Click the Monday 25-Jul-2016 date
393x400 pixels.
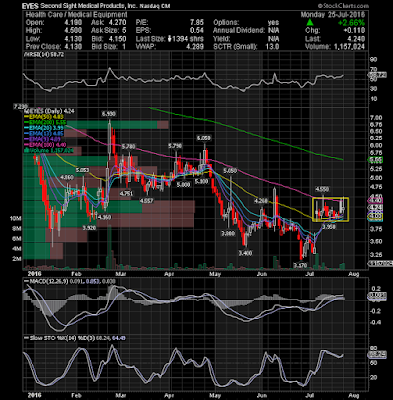click(333, 15)
